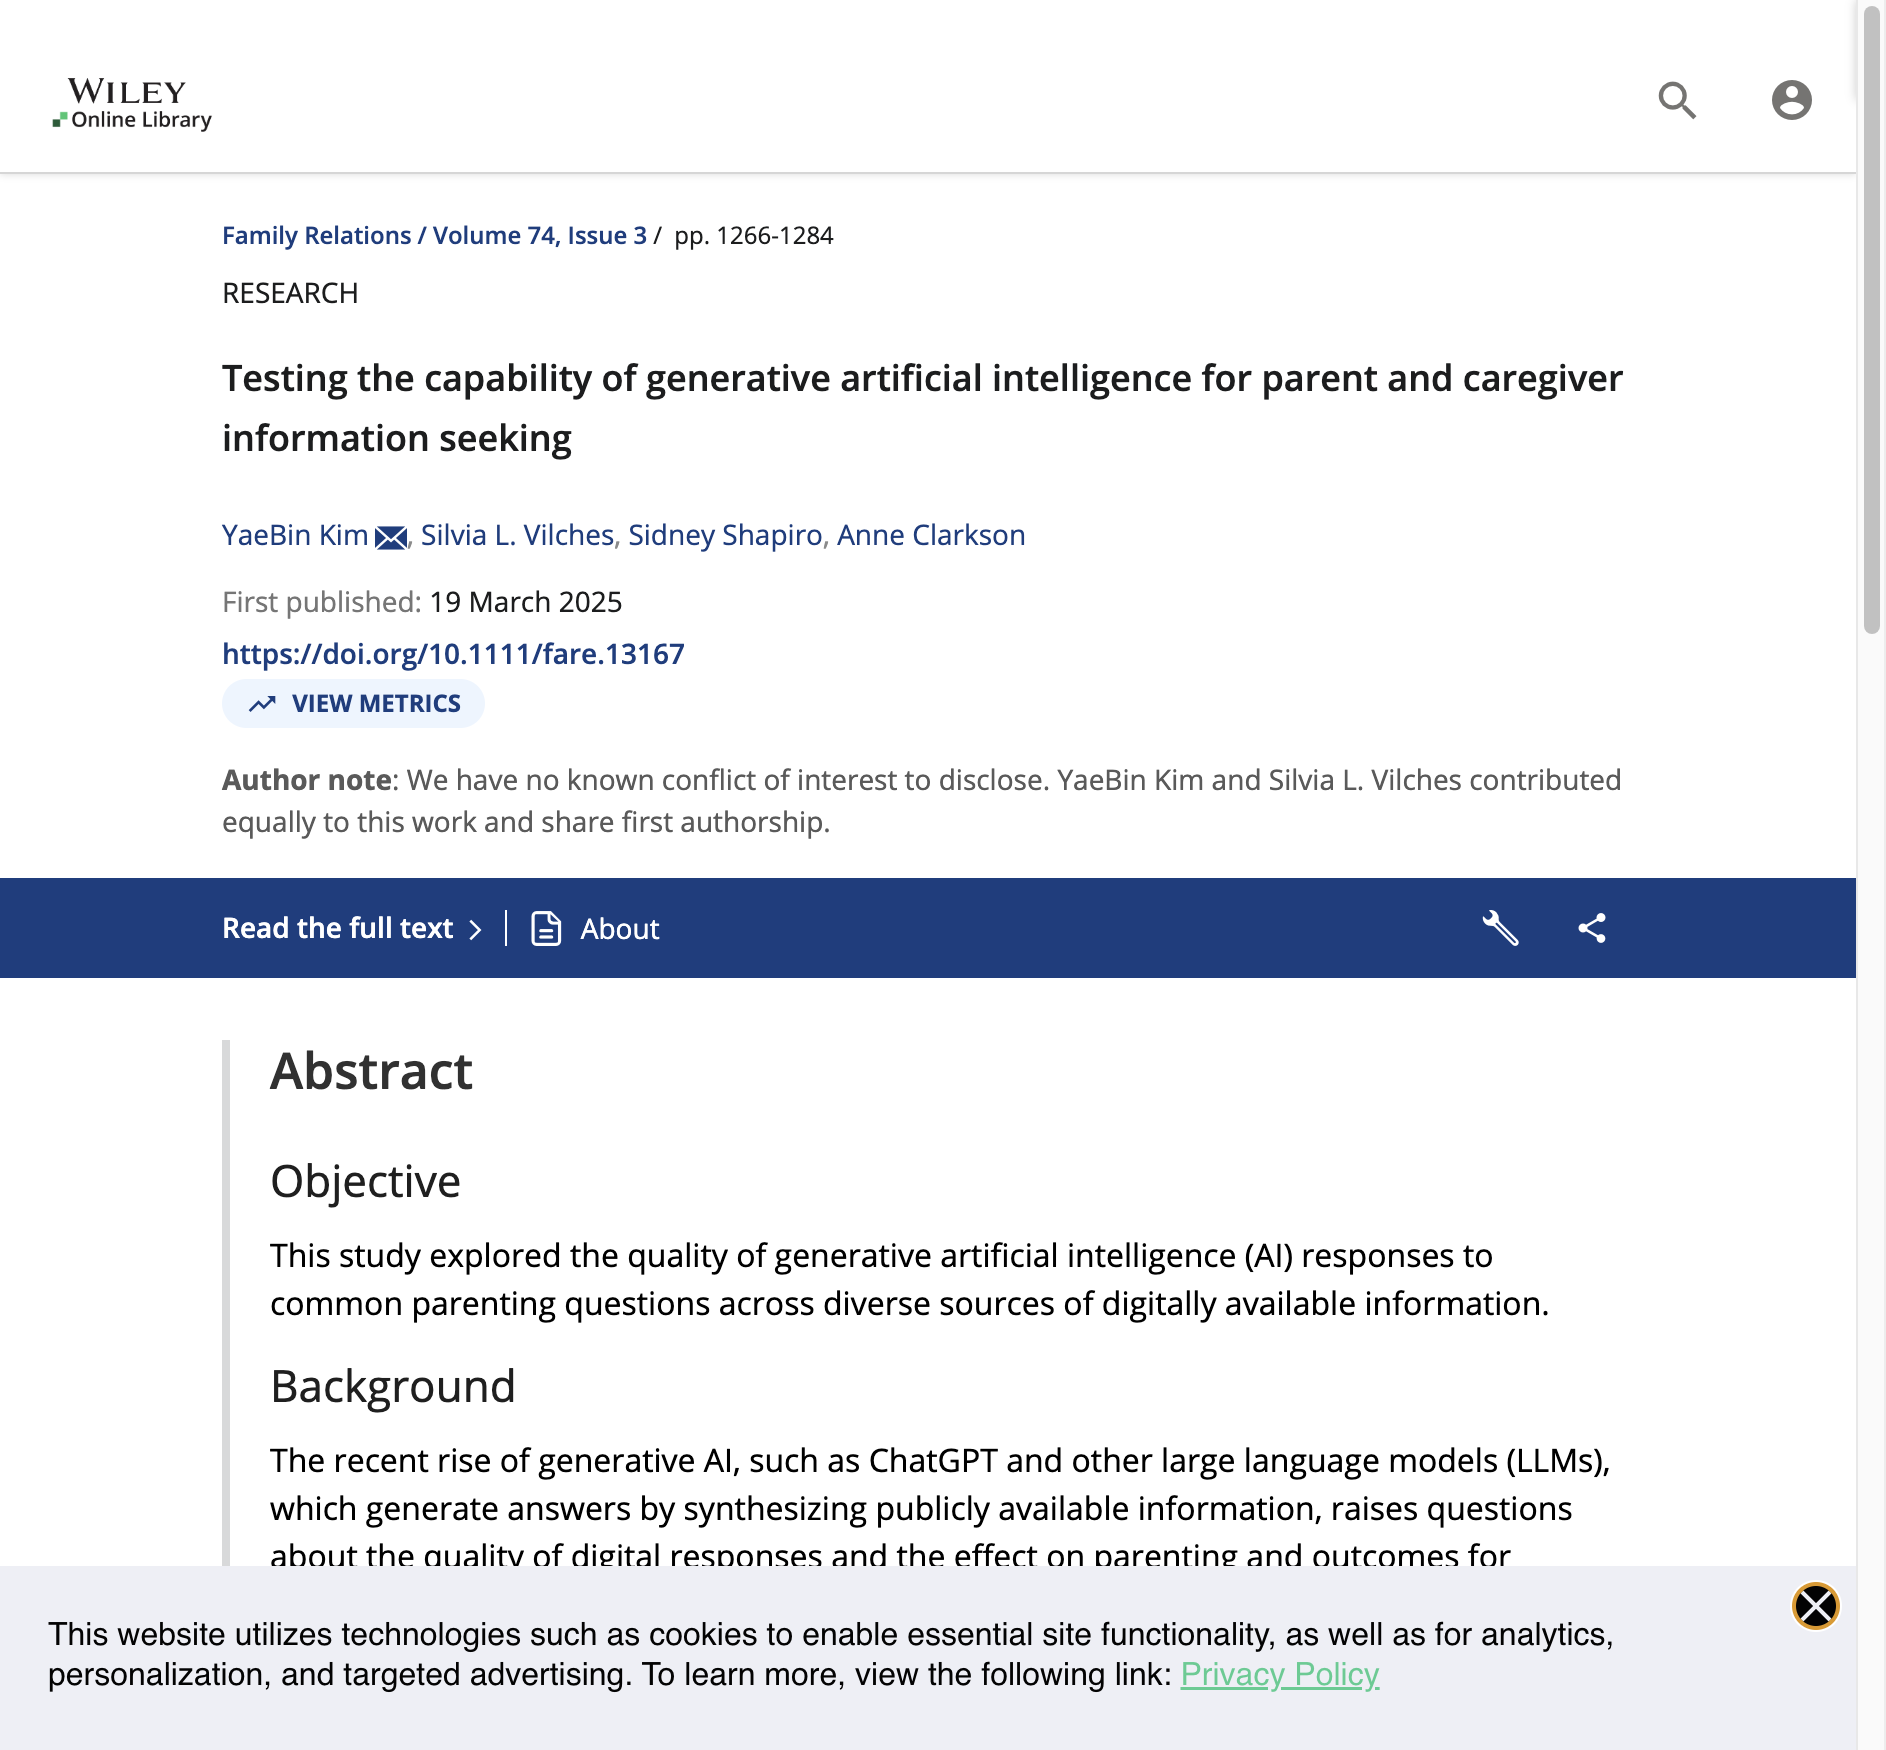Navigate to Family Relations journal page
Screen dimensions: 1886x1750
tap(316, 235)
